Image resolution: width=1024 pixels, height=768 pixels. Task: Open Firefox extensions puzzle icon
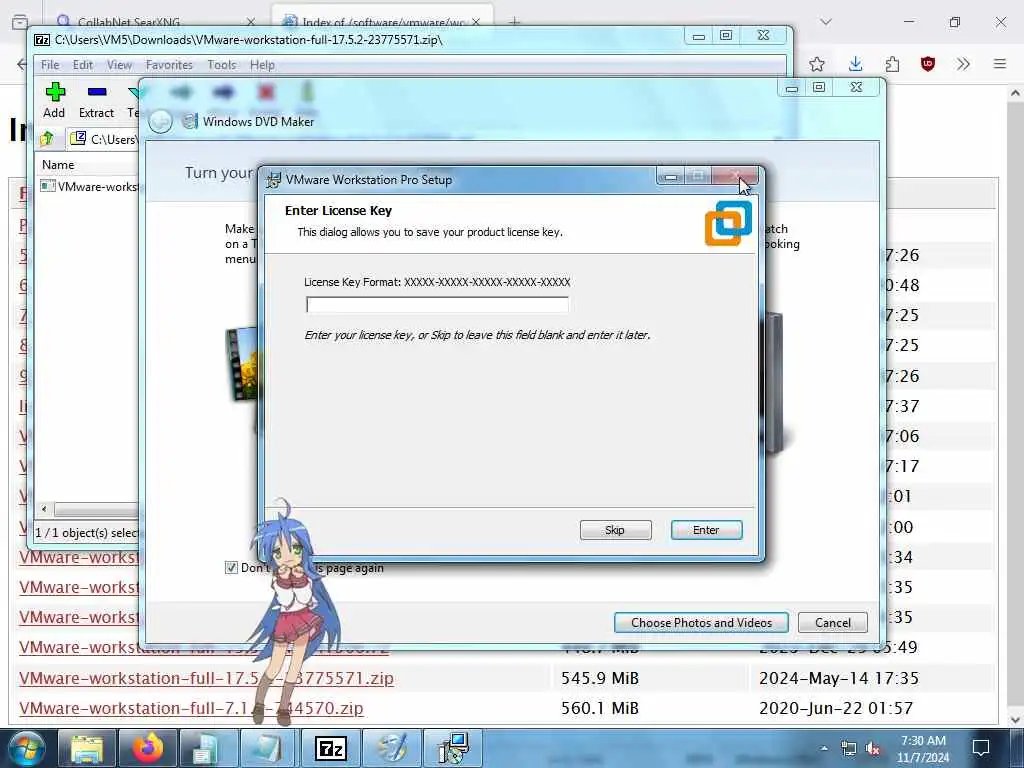click(x=892, y=64)
